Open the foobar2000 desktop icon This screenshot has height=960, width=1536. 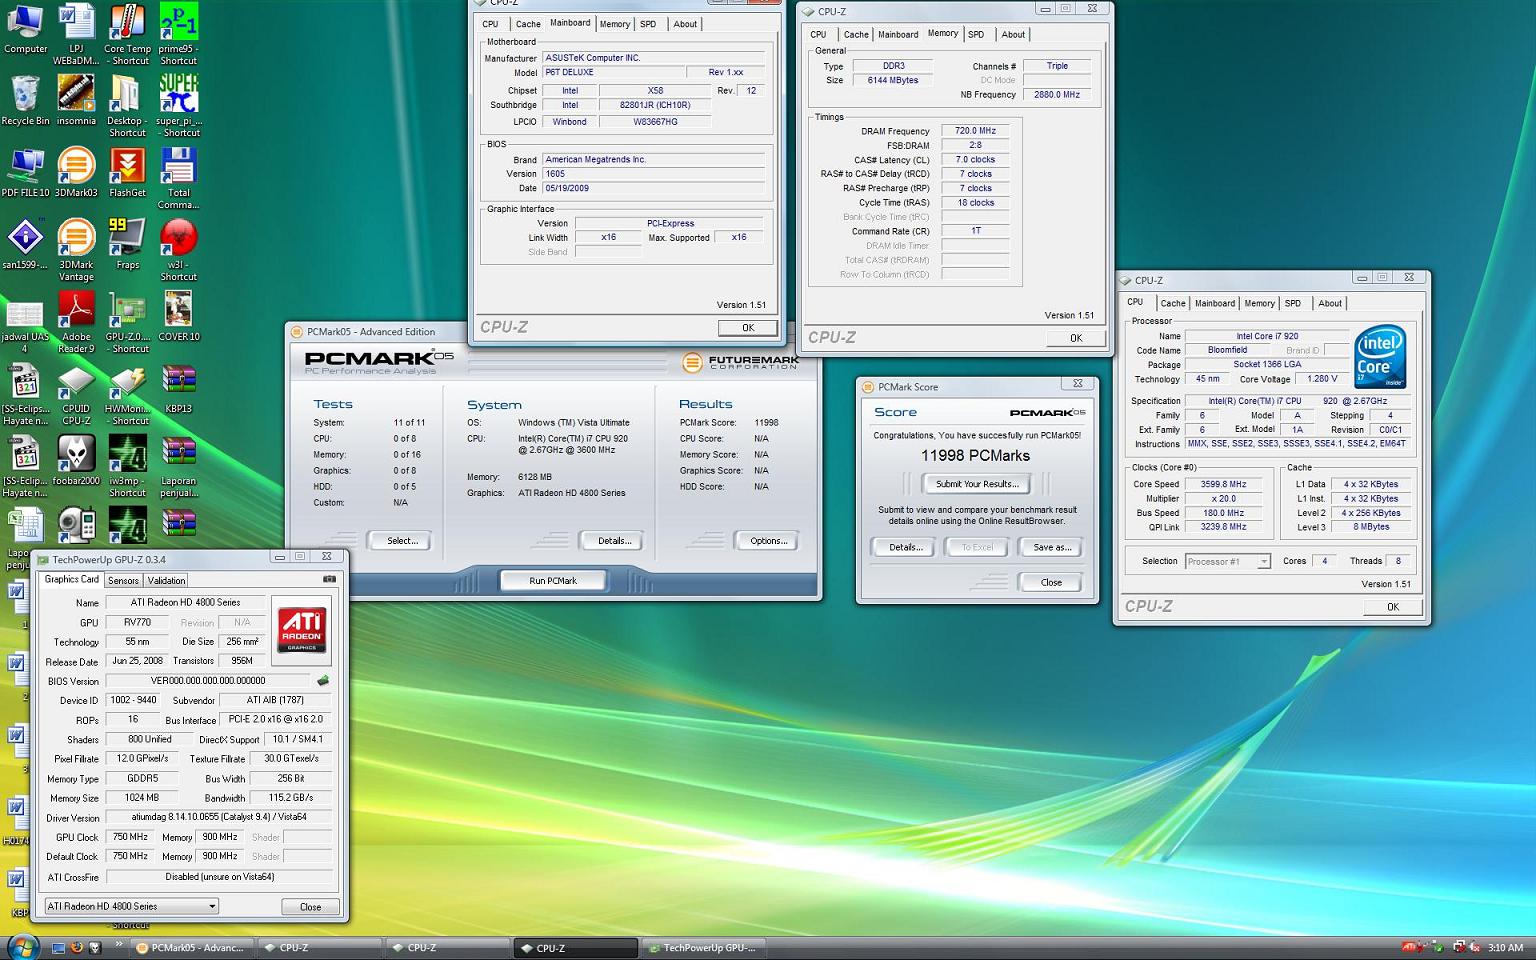[76, 460]
